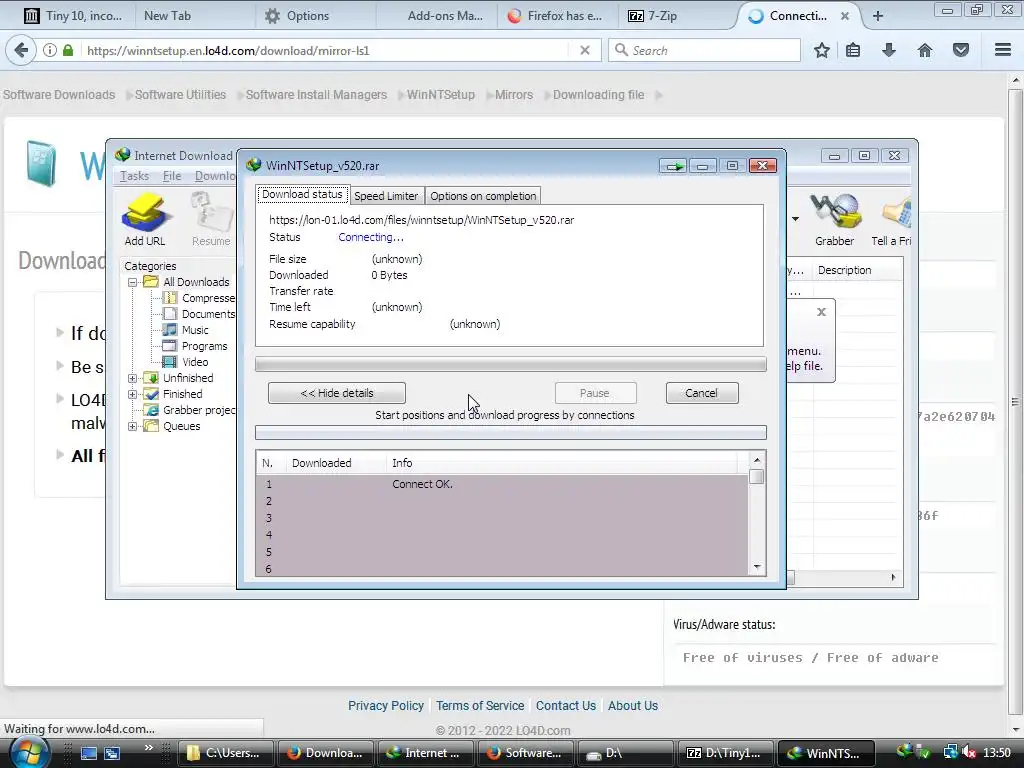Open the Grabber tool in IDM
The height and width of the screenshot is (768, 1024).
coord(834,219)
